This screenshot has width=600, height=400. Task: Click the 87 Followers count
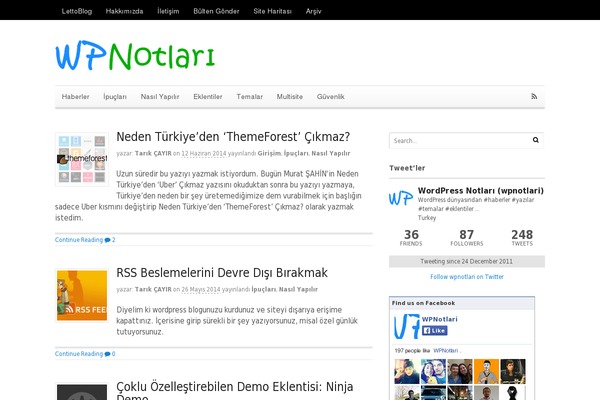coord(467,238)
